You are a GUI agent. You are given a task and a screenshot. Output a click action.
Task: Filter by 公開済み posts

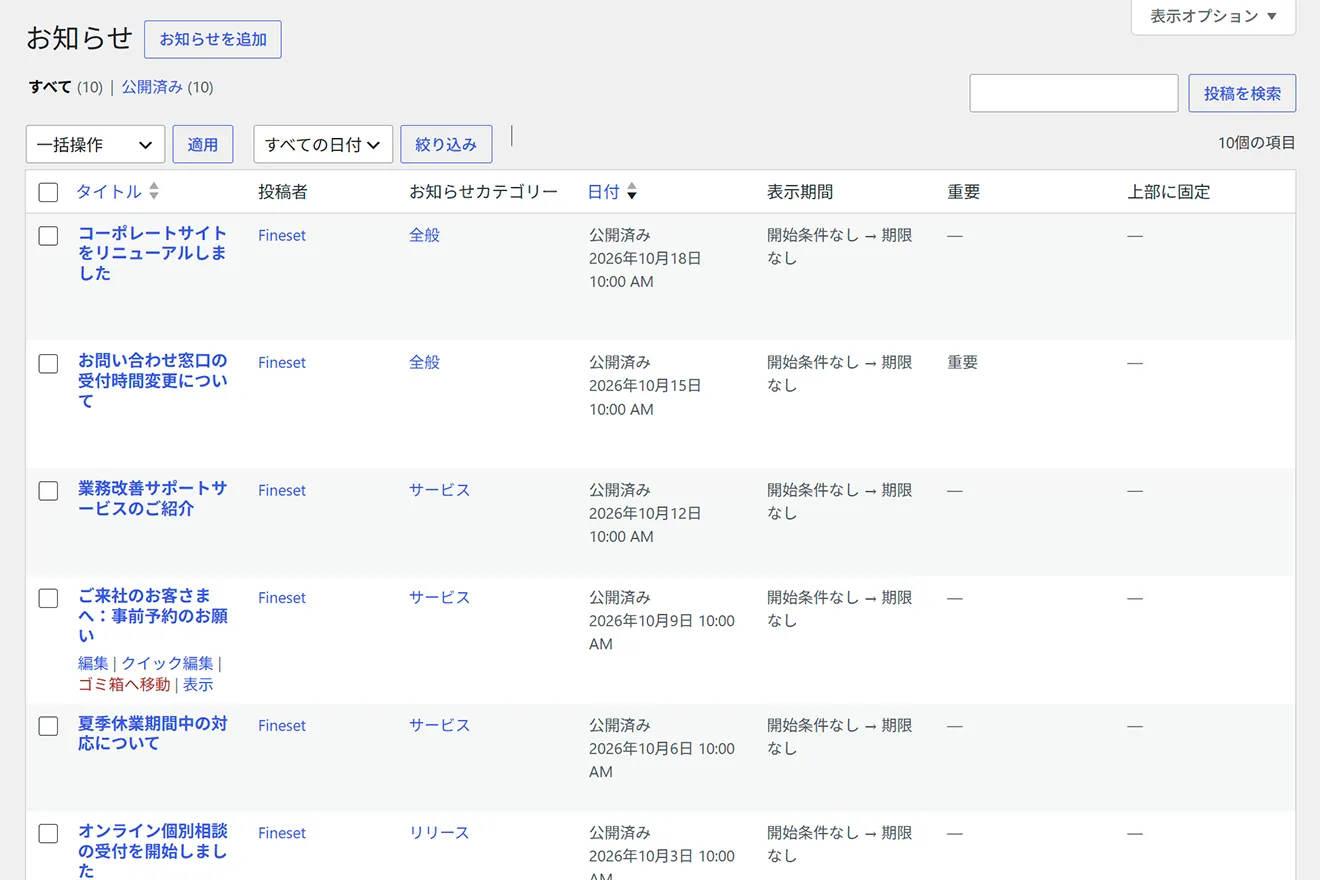152,87
